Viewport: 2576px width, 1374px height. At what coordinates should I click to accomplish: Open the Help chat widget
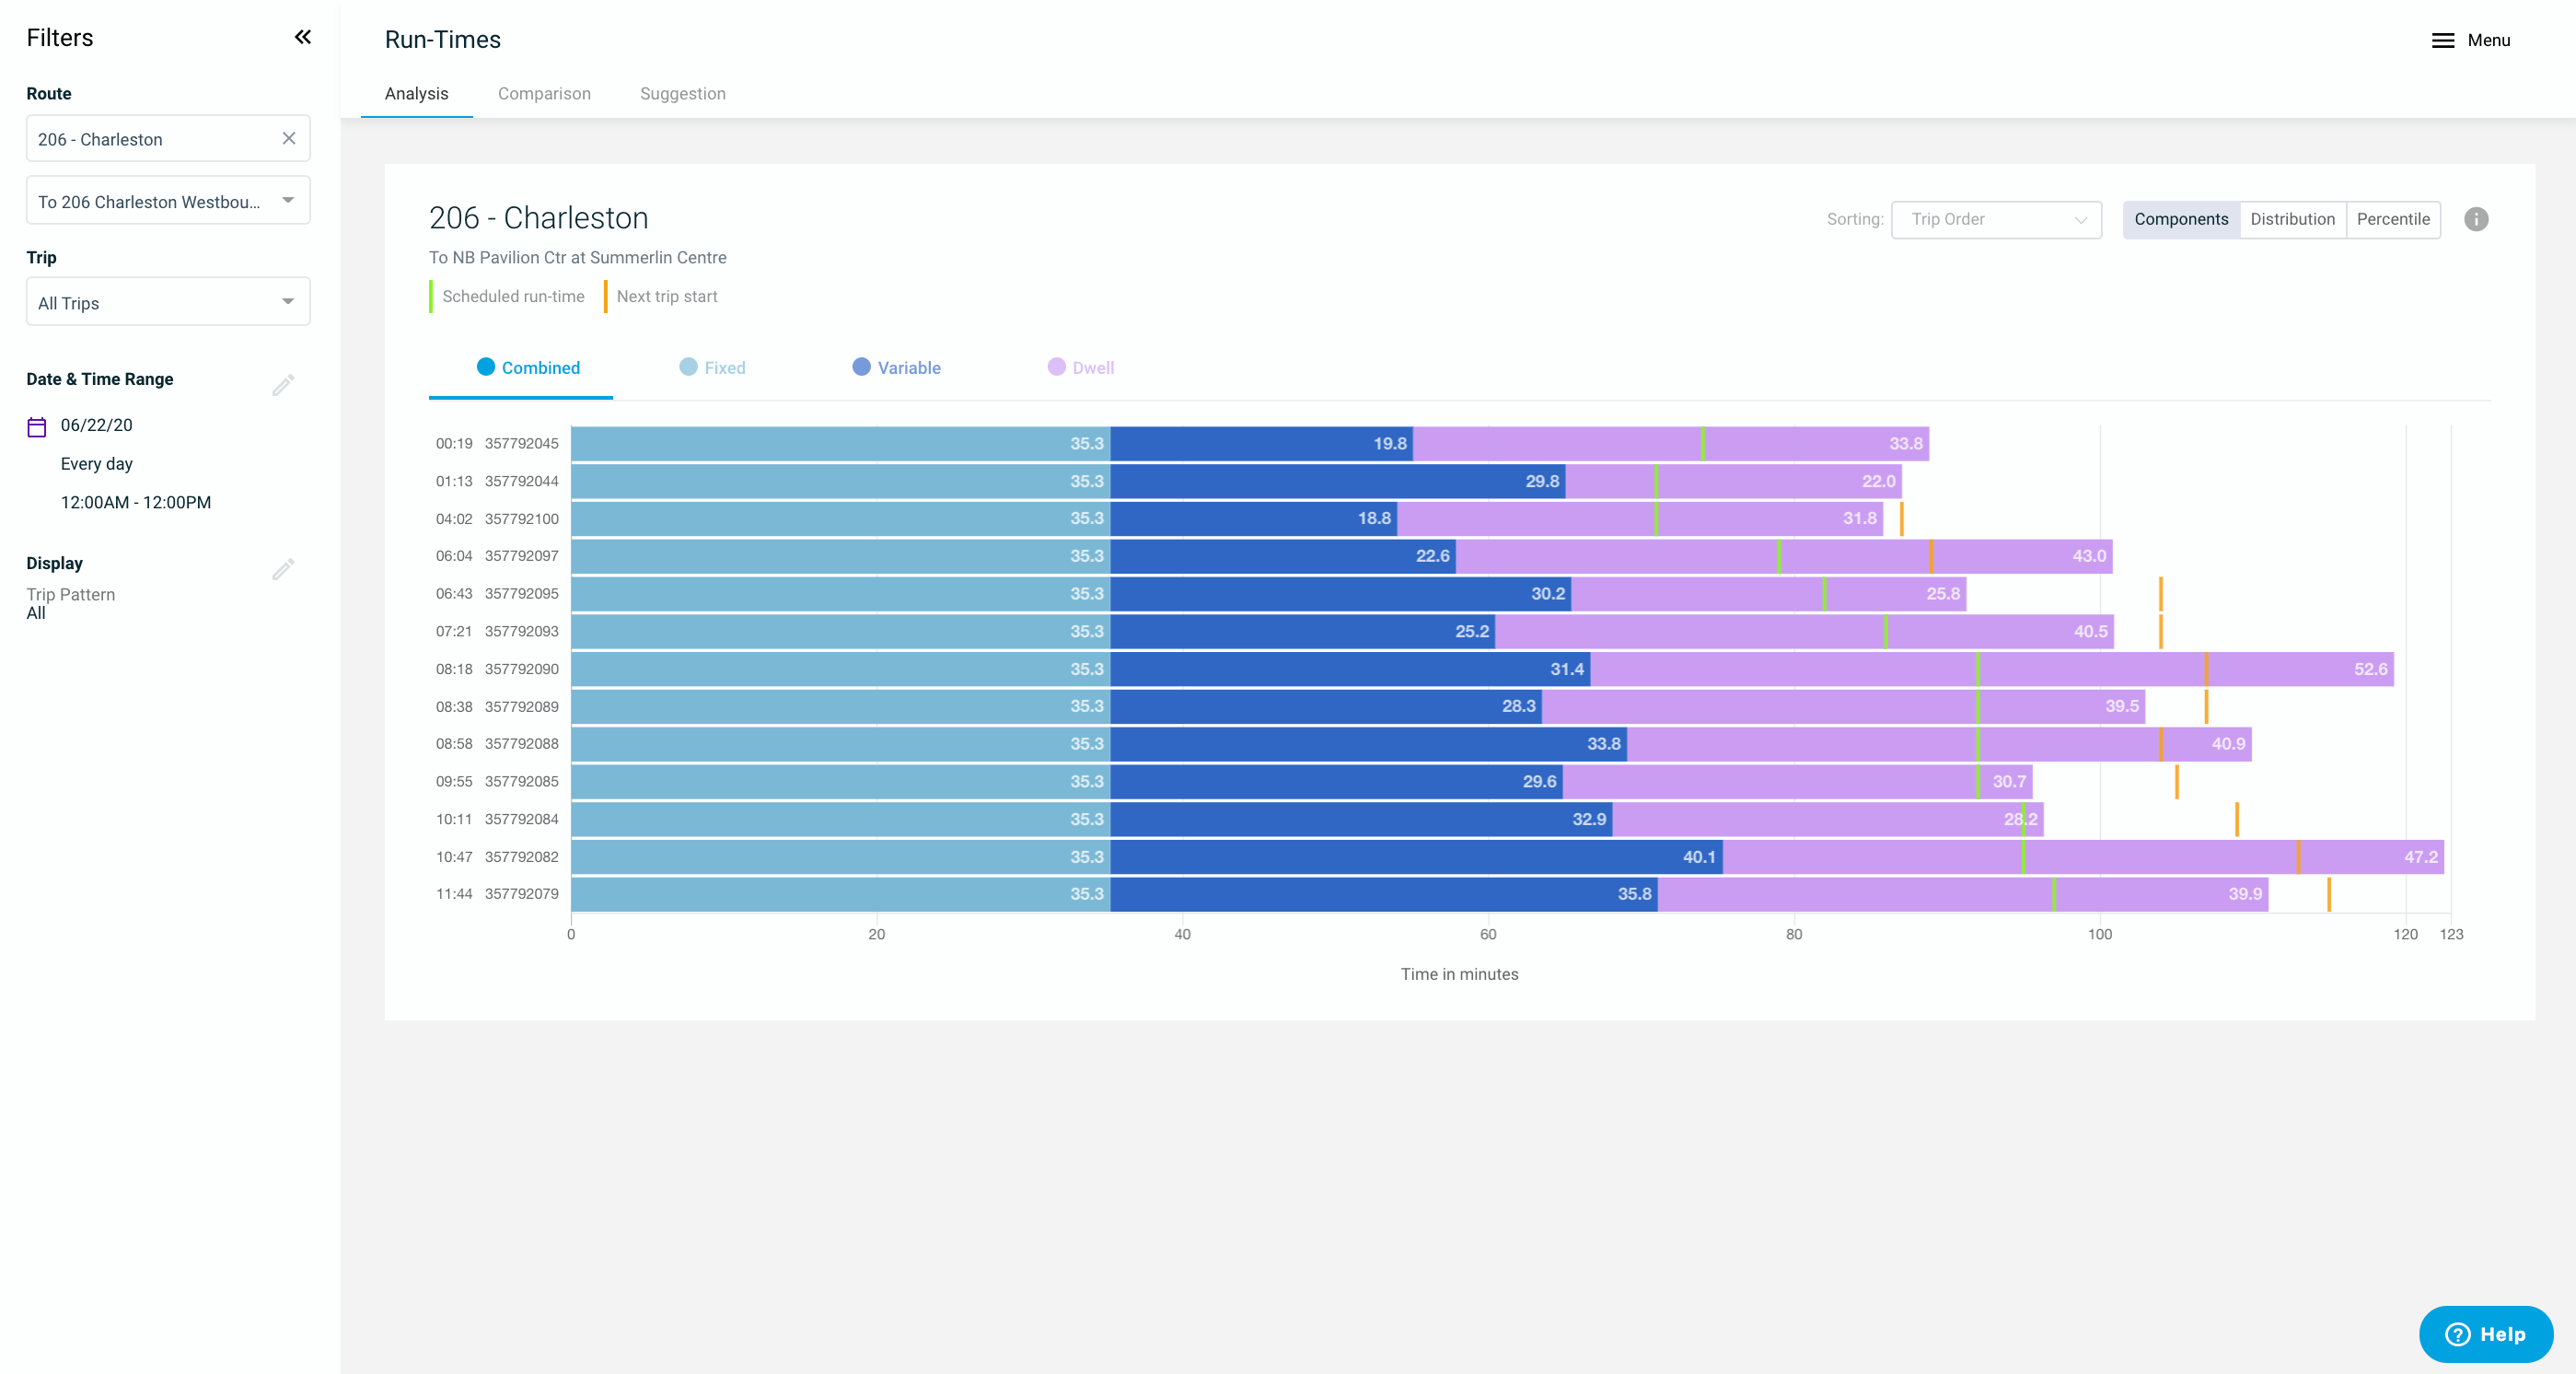(x=2485, y=1333)
